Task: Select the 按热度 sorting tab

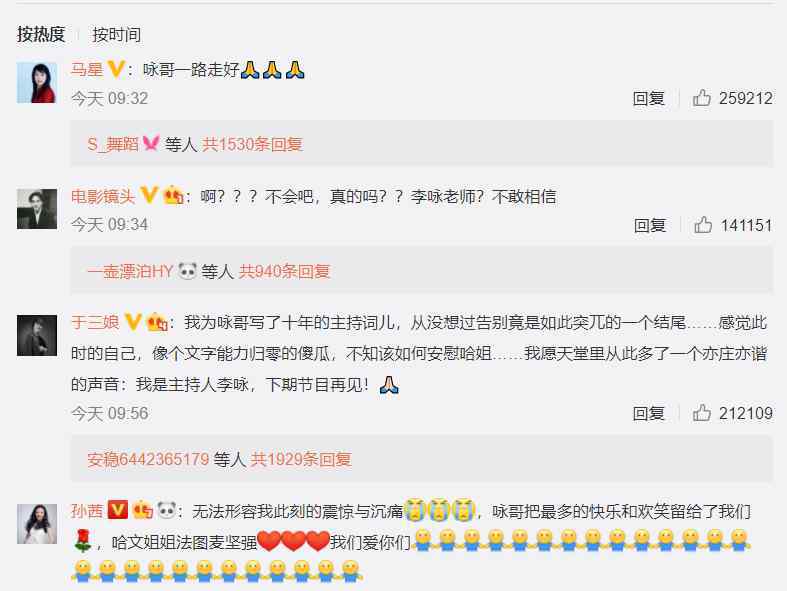Action: (41, 34)
